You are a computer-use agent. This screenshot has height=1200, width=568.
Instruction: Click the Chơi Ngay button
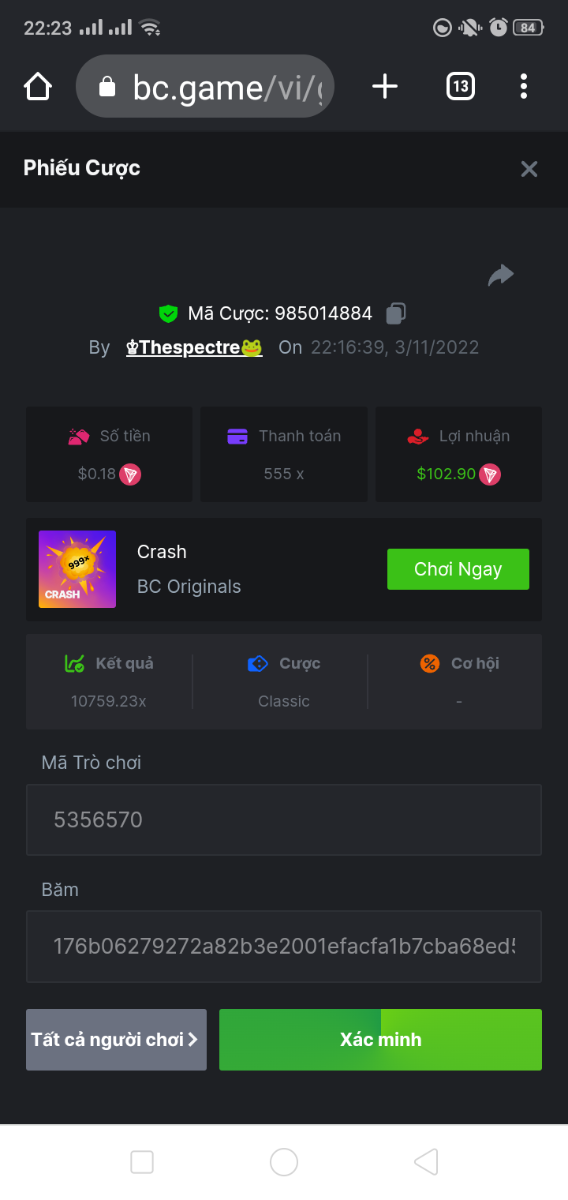pos(458,569)
